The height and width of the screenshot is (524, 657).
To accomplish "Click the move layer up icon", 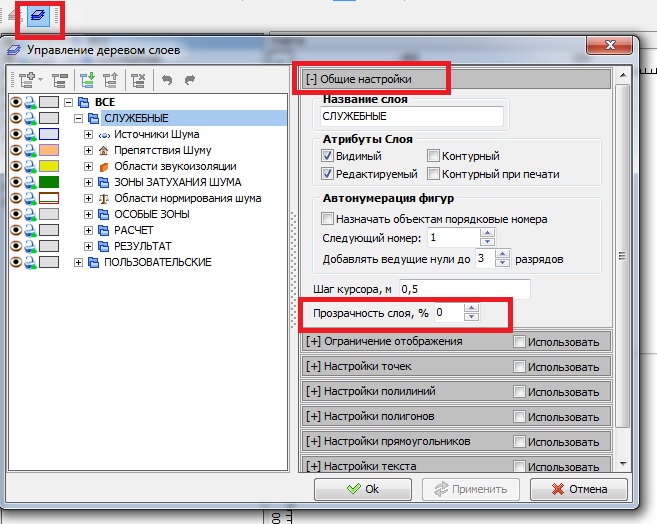I will (109, 81).
